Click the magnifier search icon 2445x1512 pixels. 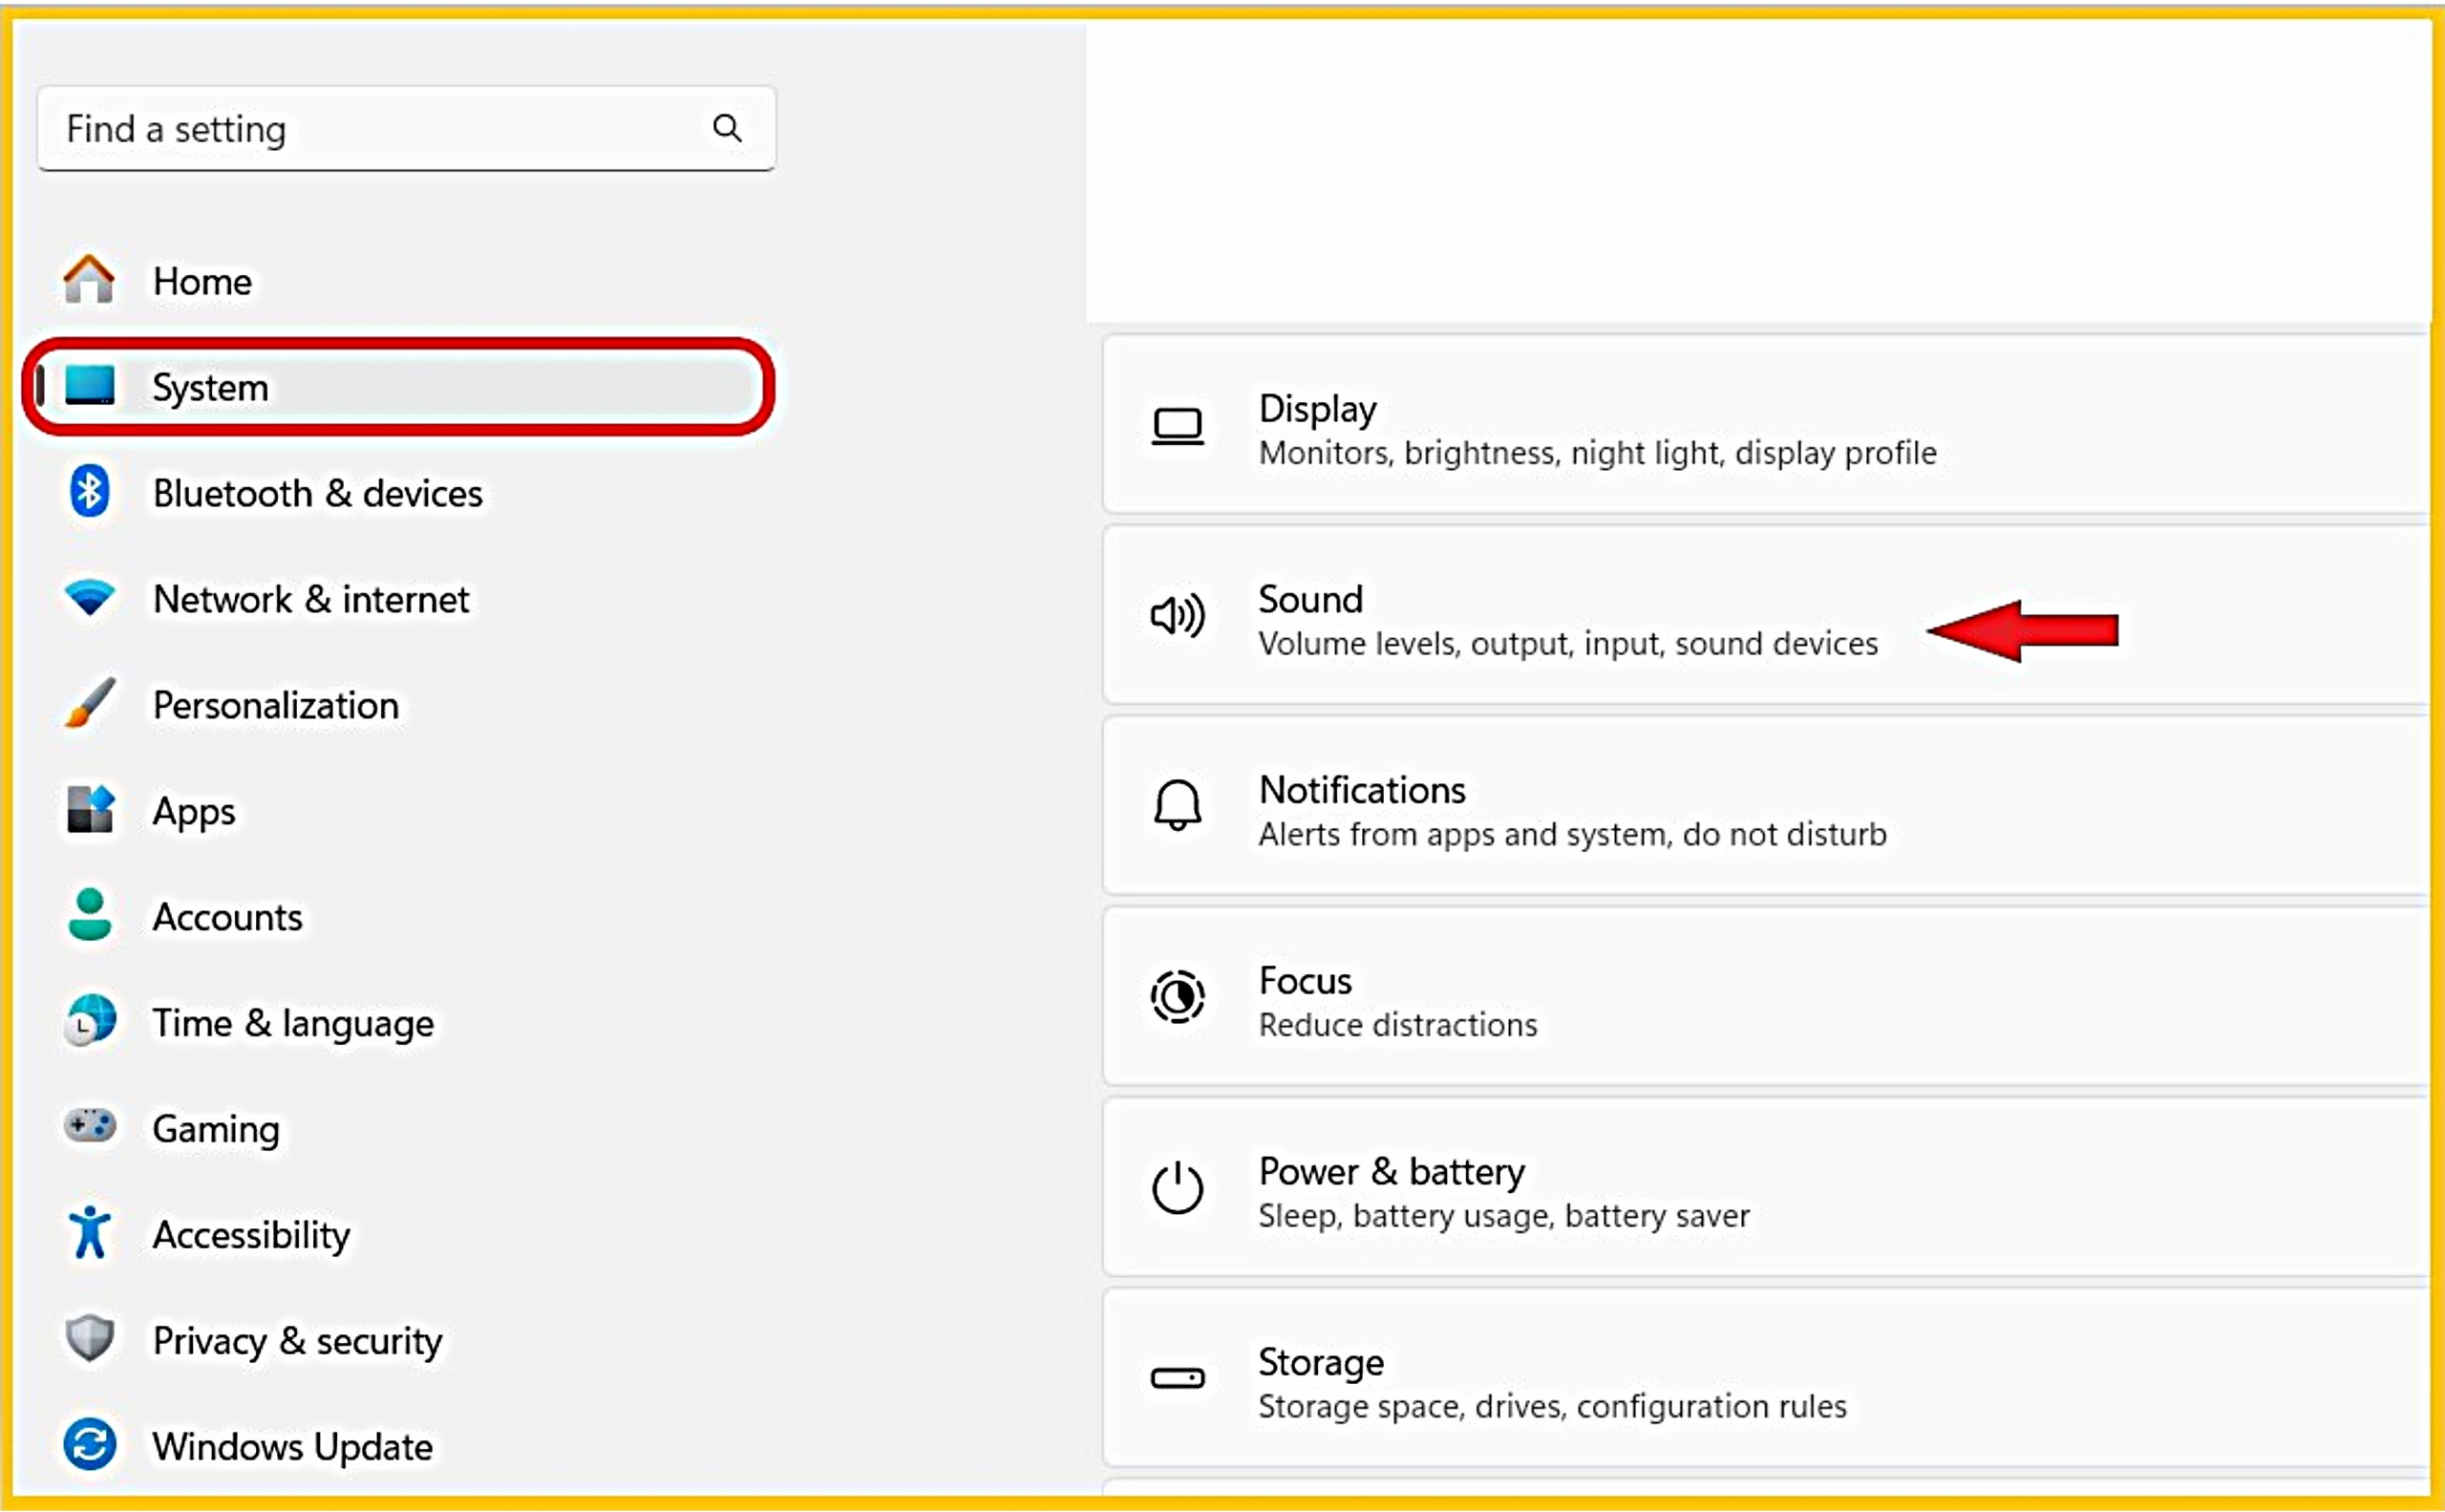click(x=727, y=128)
